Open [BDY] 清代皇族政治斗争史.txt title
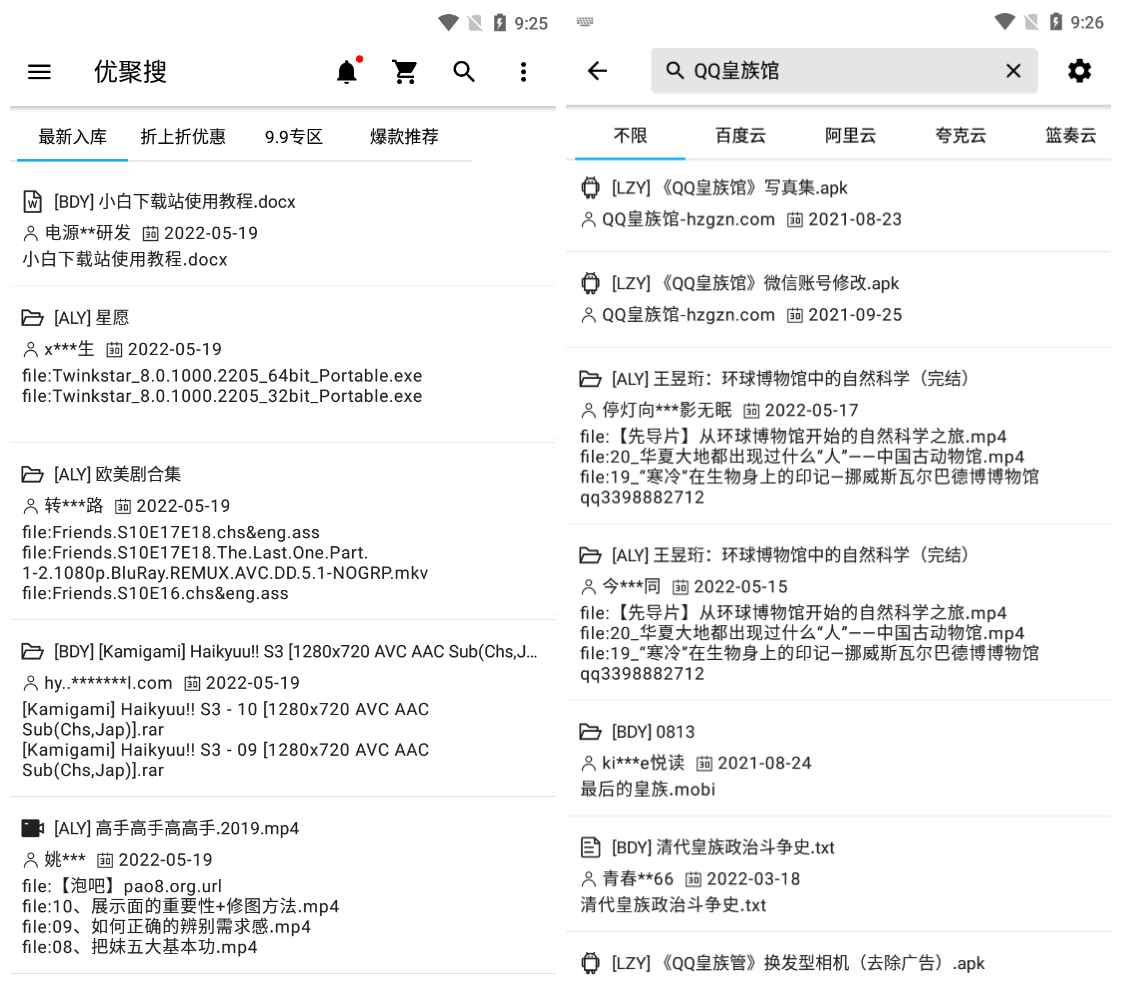The height and width of the screenshot is (995, 1121). (723, 847)
